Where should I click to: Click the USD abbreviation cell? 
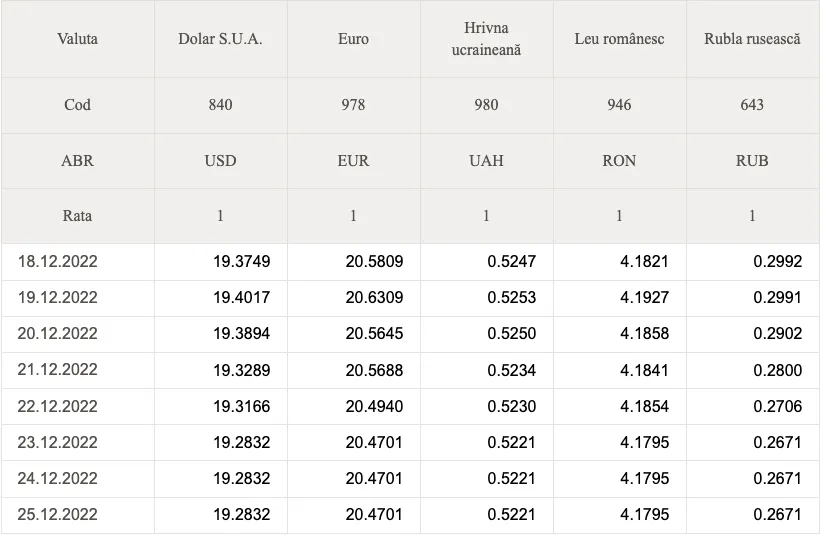220,161
